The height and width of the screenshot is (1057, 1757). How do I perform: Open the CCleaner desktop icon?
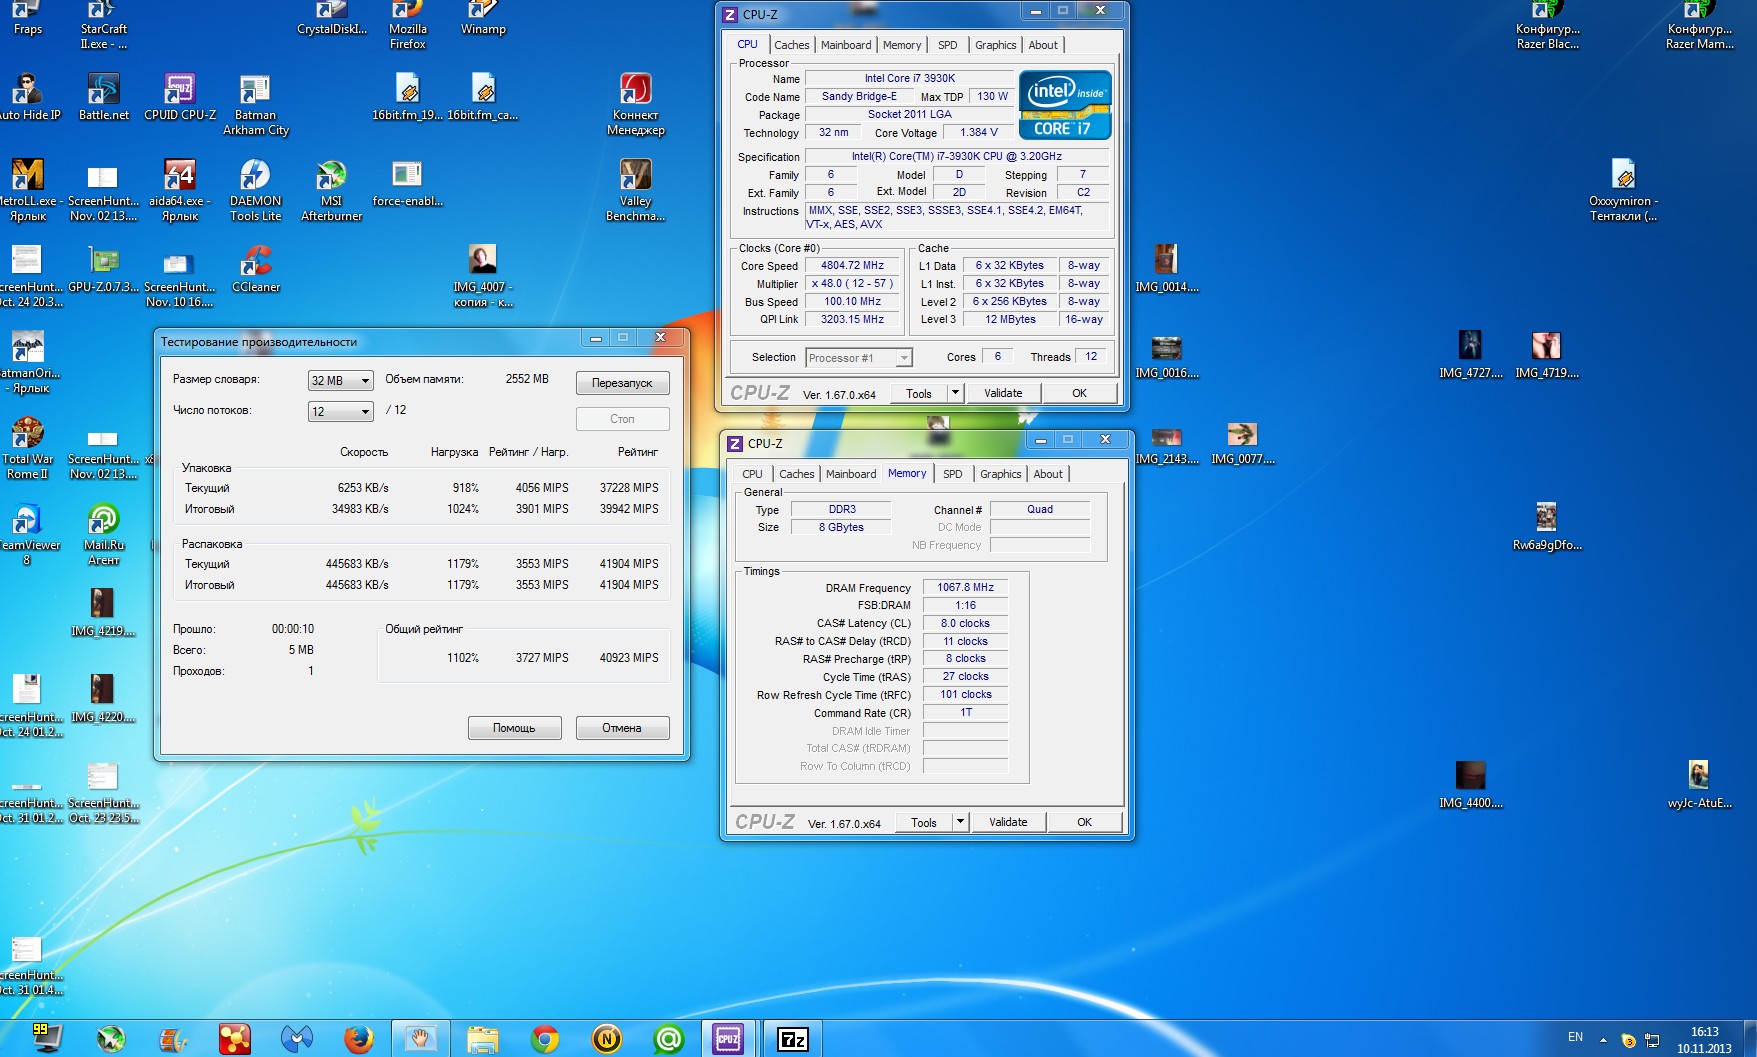point(256,262)
